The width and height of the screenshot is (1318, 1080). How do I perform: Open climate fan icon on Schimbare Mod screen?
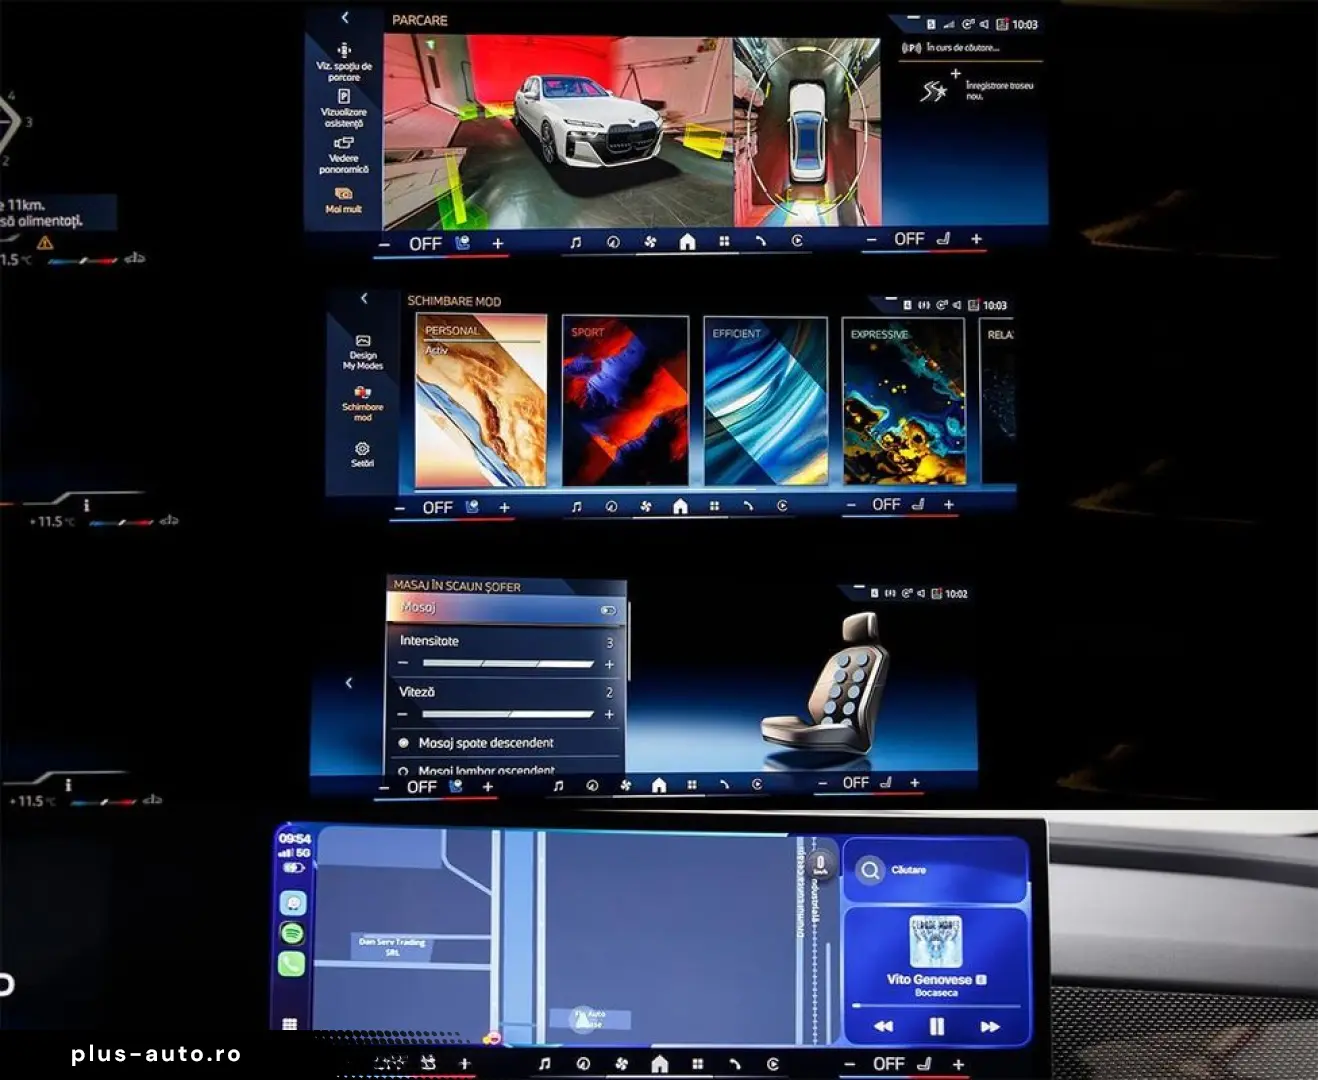646,507
